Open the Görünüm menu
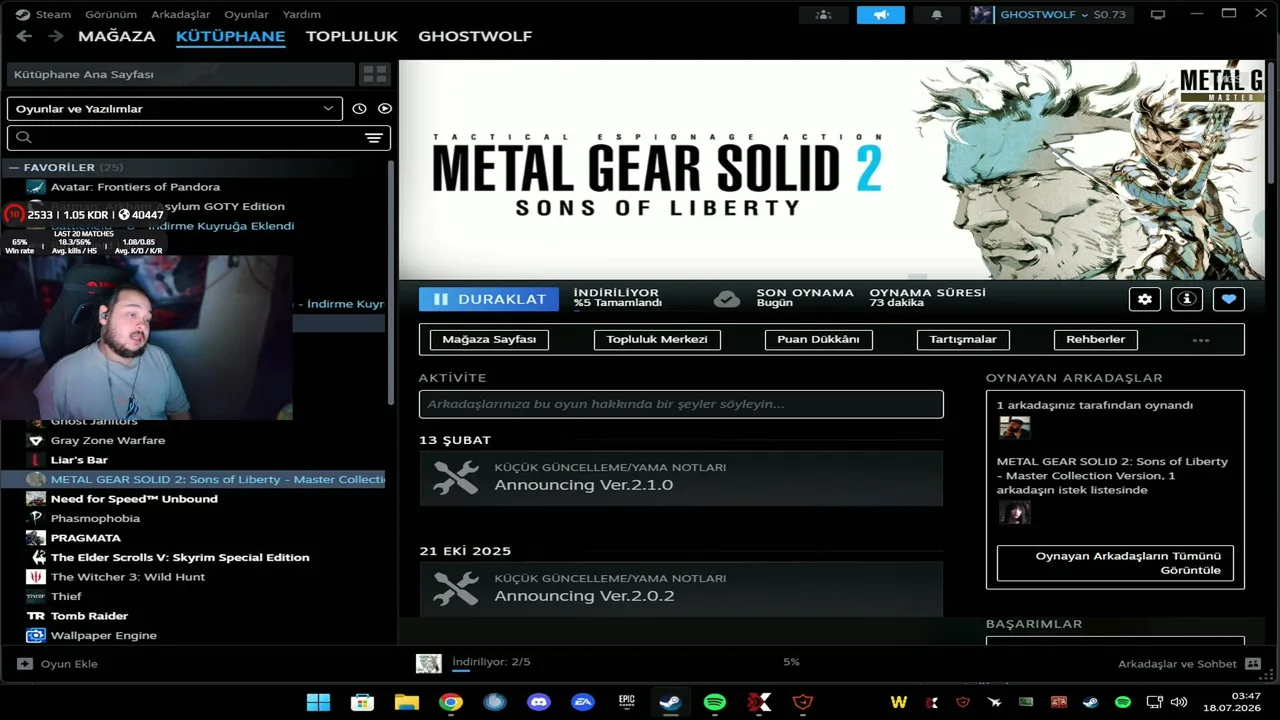This screenshot has width=1280, height=720. tap(110, 15)
